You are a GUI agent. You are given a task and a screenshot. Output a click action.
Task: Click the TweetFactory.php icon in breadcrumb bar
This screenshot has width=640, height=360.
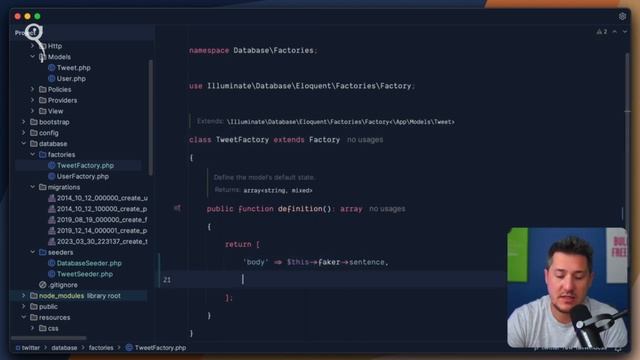[129, 348]
